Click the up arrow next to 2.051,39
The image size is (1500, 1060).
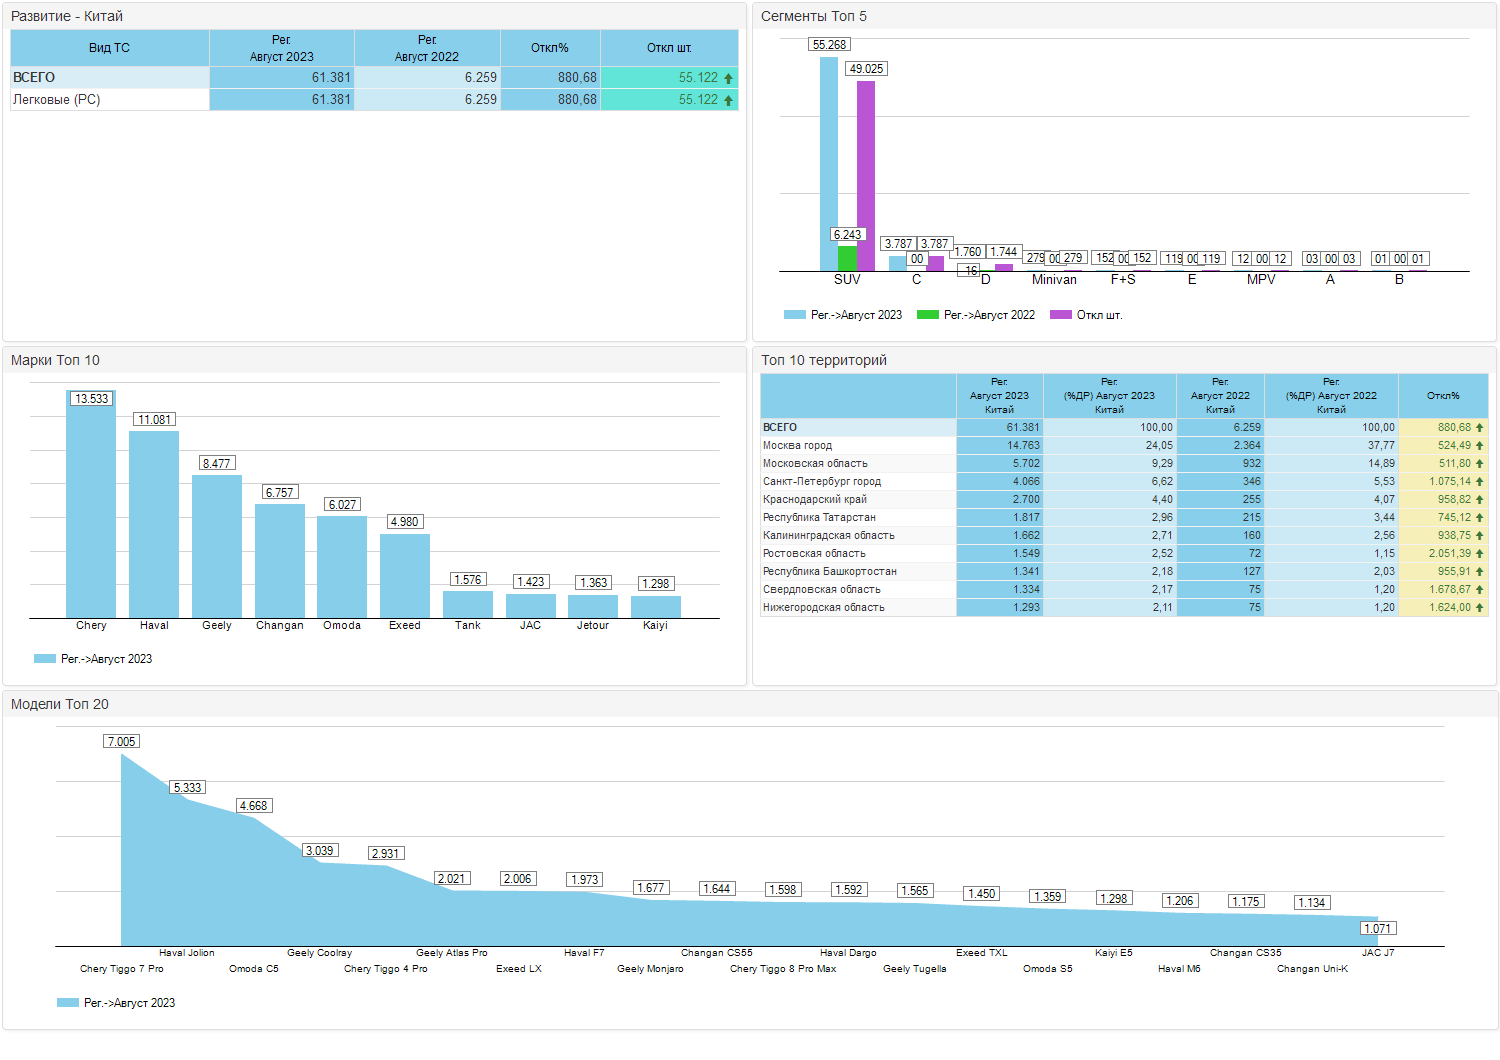[1480, 554]
